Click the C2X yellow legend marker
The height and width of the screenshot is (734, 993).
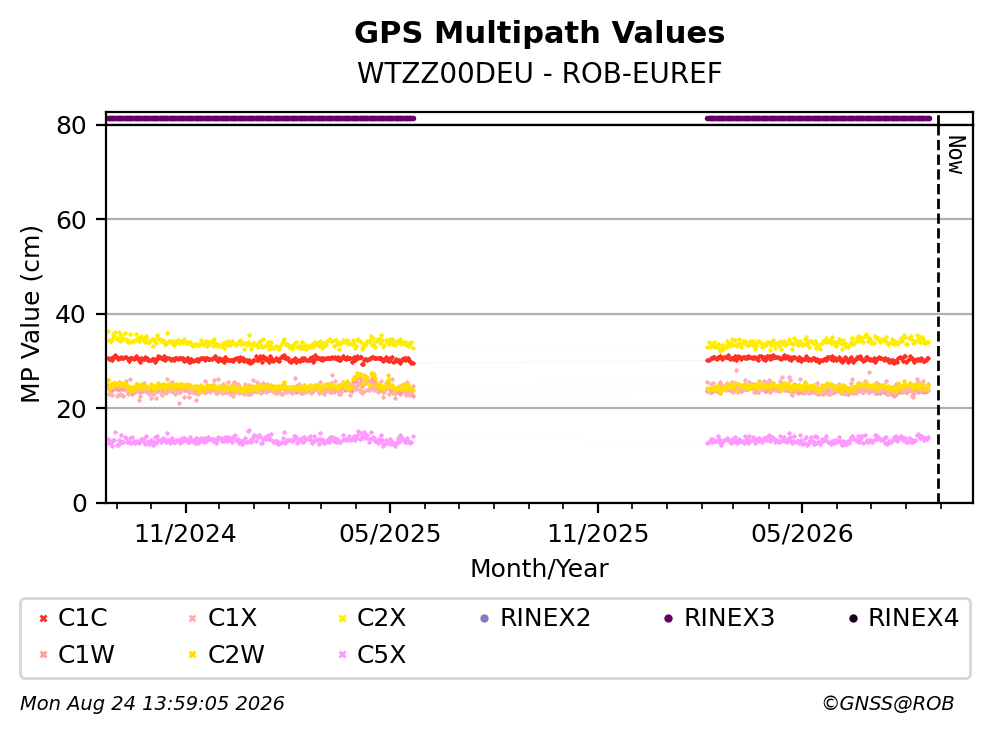(343, 618)
